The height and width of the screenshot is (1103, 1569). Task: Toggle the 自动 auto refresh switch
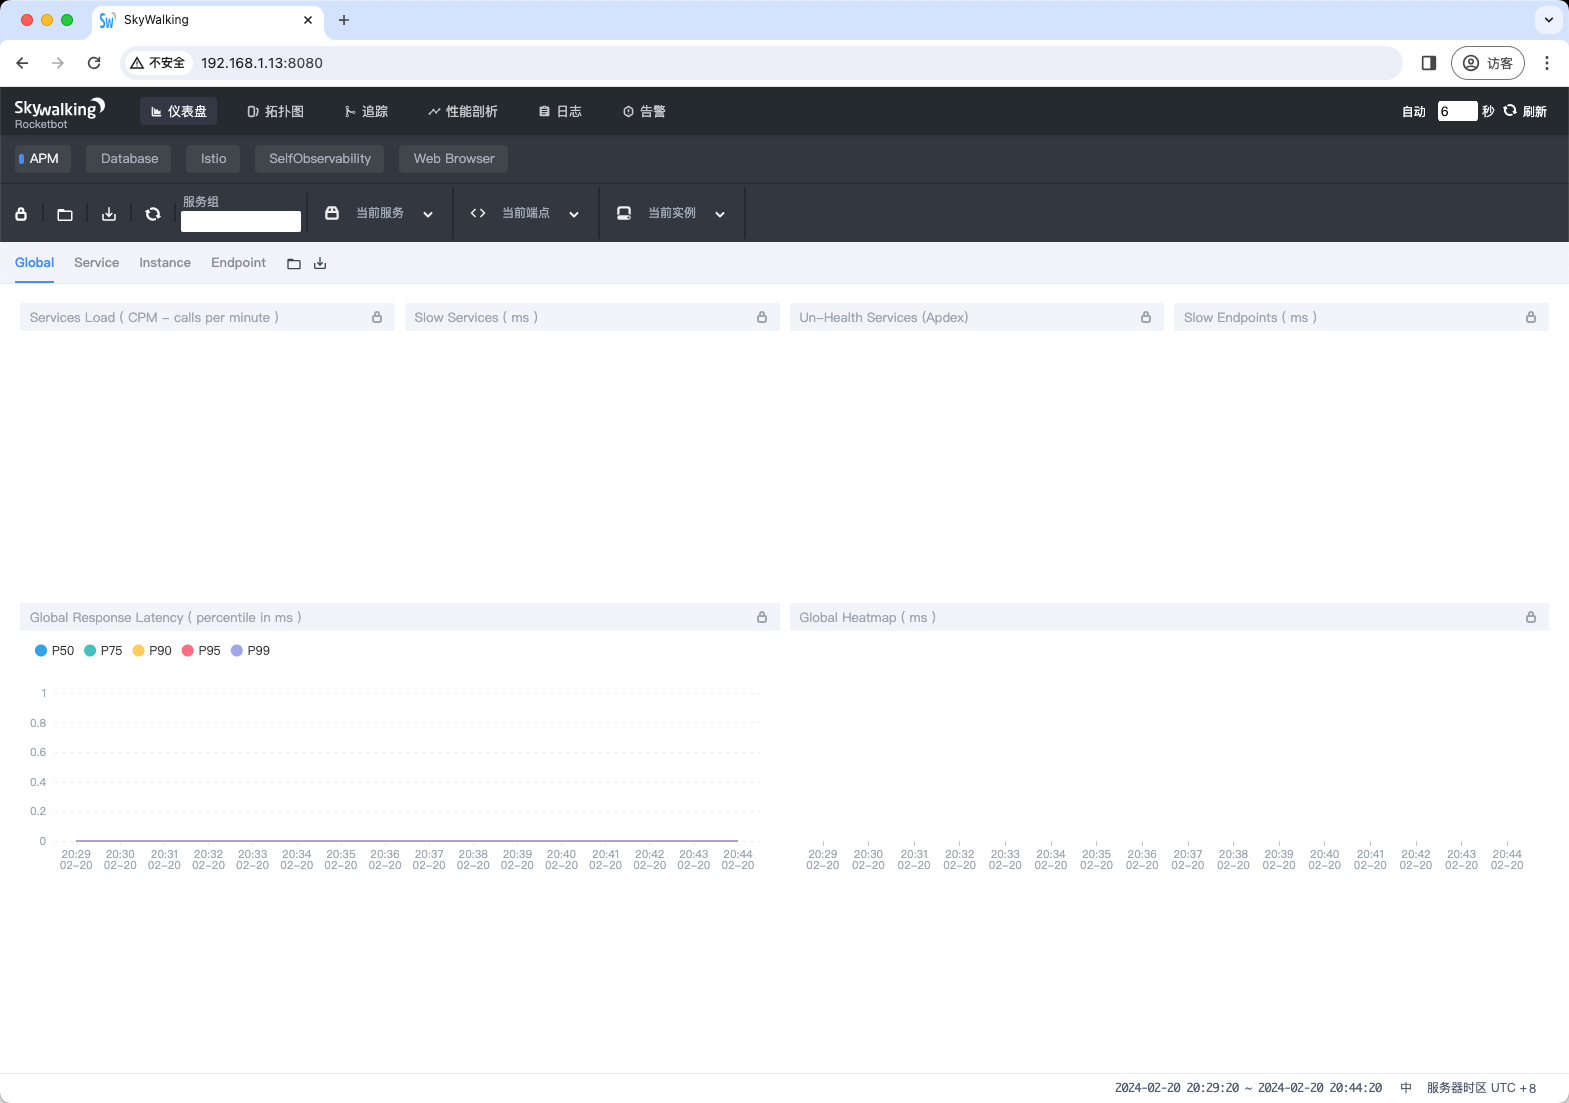tap(1413, 111)
